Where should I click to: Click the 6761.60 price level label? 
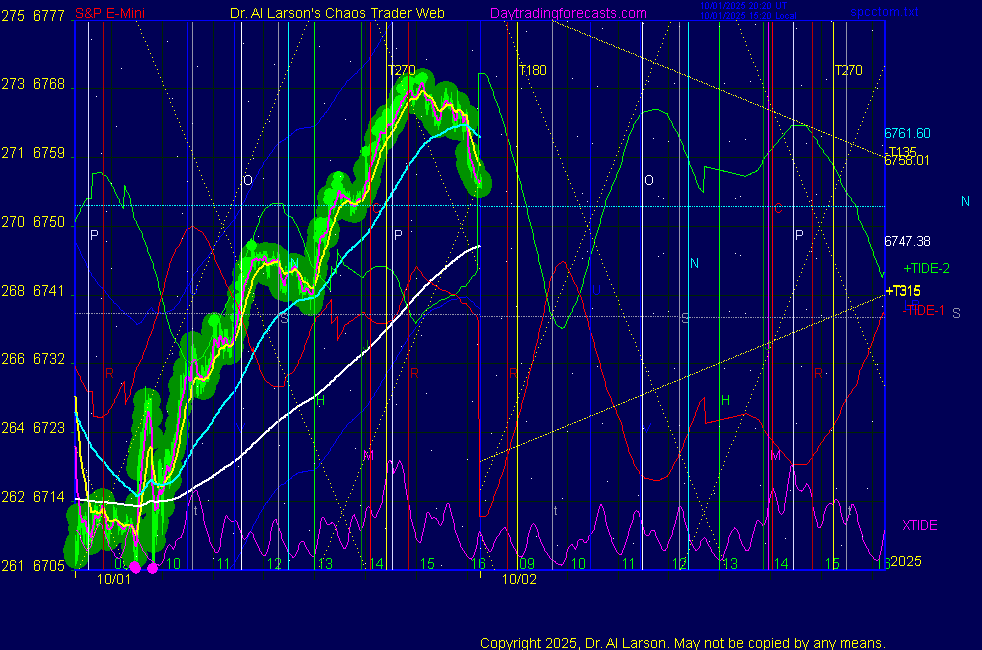pyautogui.click(x=907, y=133)
